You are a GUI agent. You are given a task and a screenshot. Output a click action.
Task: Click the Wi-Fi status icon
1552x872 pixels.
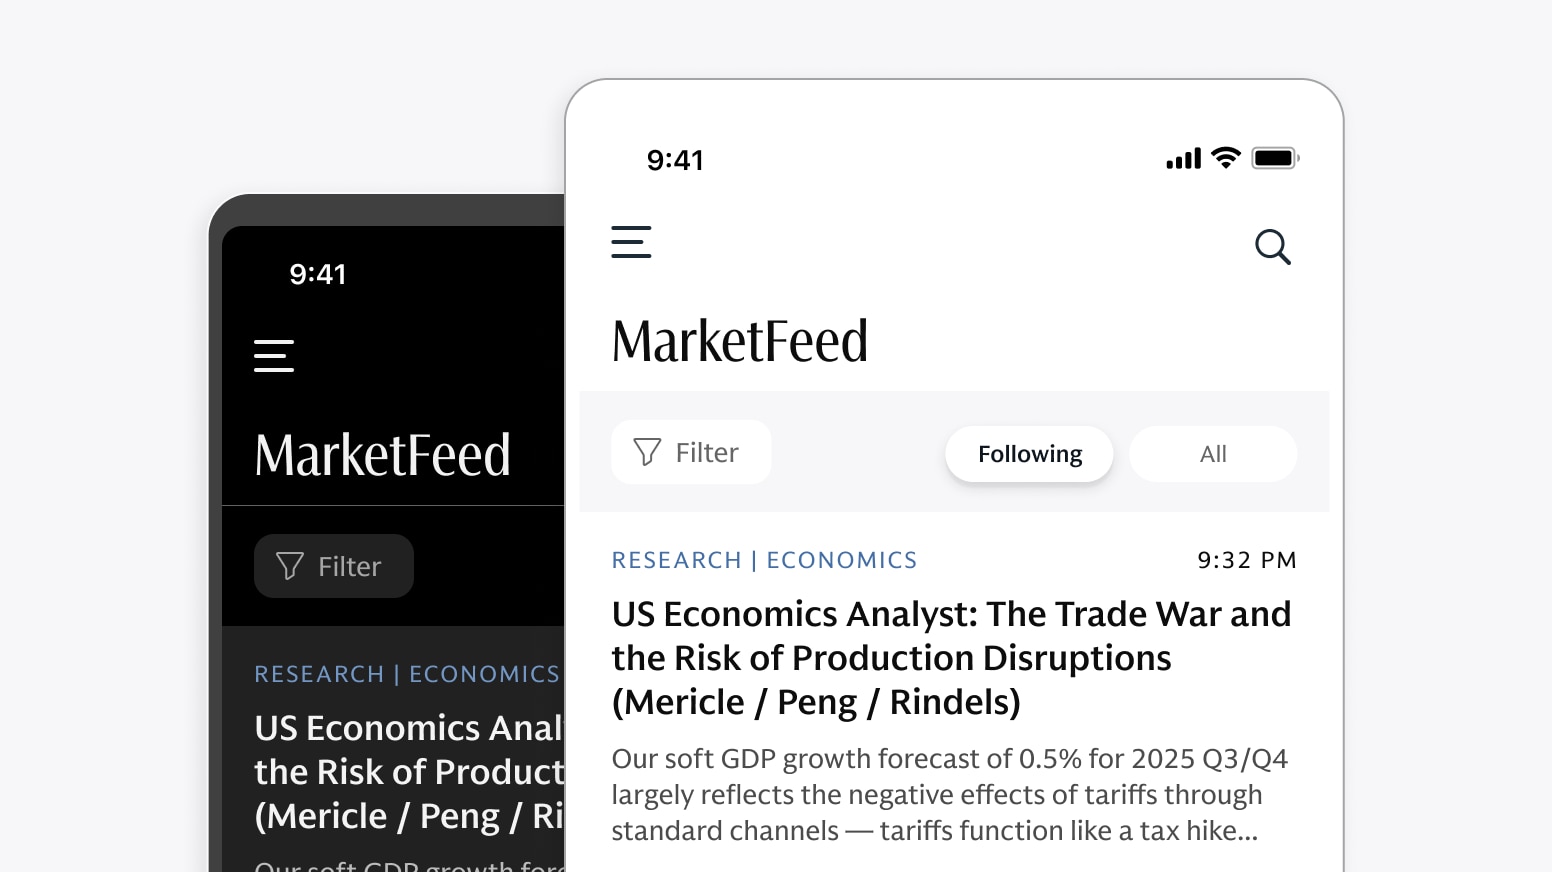(1225, 158)
